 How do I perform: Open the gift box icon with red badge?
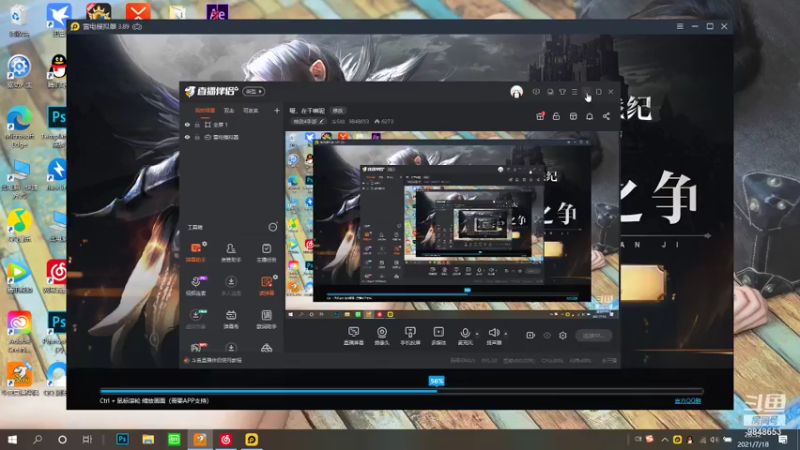[x=540, y=116]
